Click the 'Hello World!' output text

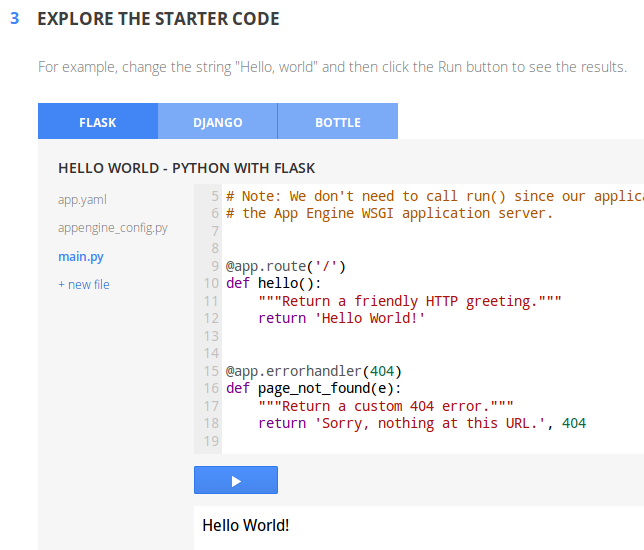[246, 525]
